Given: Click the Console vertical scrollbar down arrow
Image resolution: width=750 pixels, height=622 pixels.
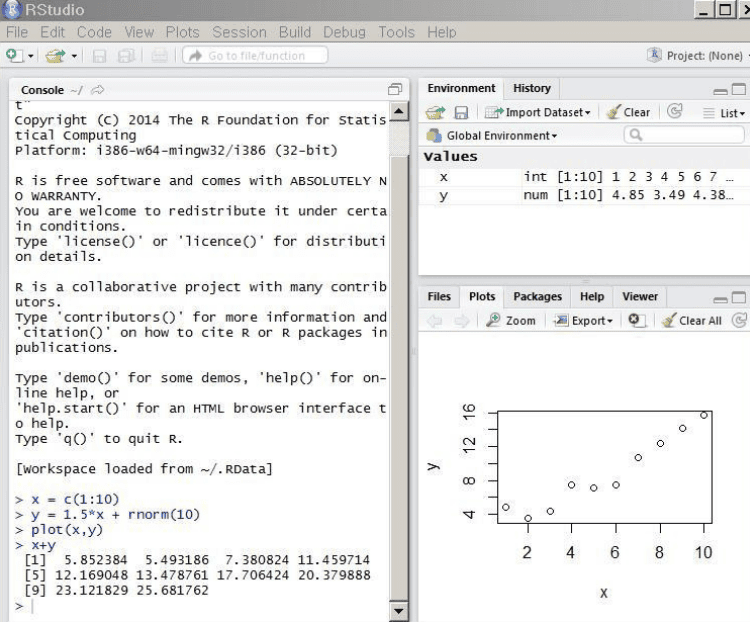Looking at the screenshot, I should click(x=399, y=611).
